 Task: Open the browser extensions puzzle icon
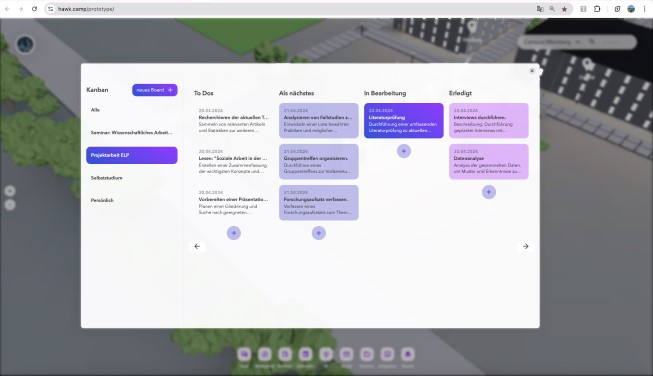click(597, 9)
